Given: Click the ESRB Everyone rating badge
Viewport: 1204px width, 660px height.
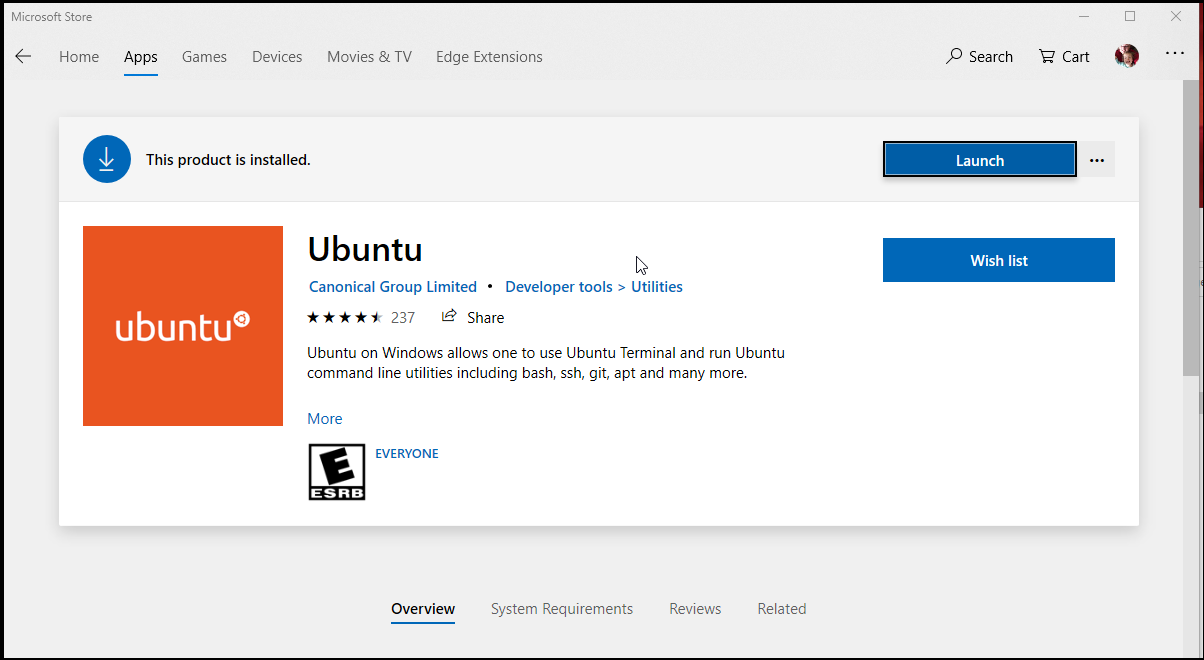Looking at the screenshot, I should [x=337, y=472].
